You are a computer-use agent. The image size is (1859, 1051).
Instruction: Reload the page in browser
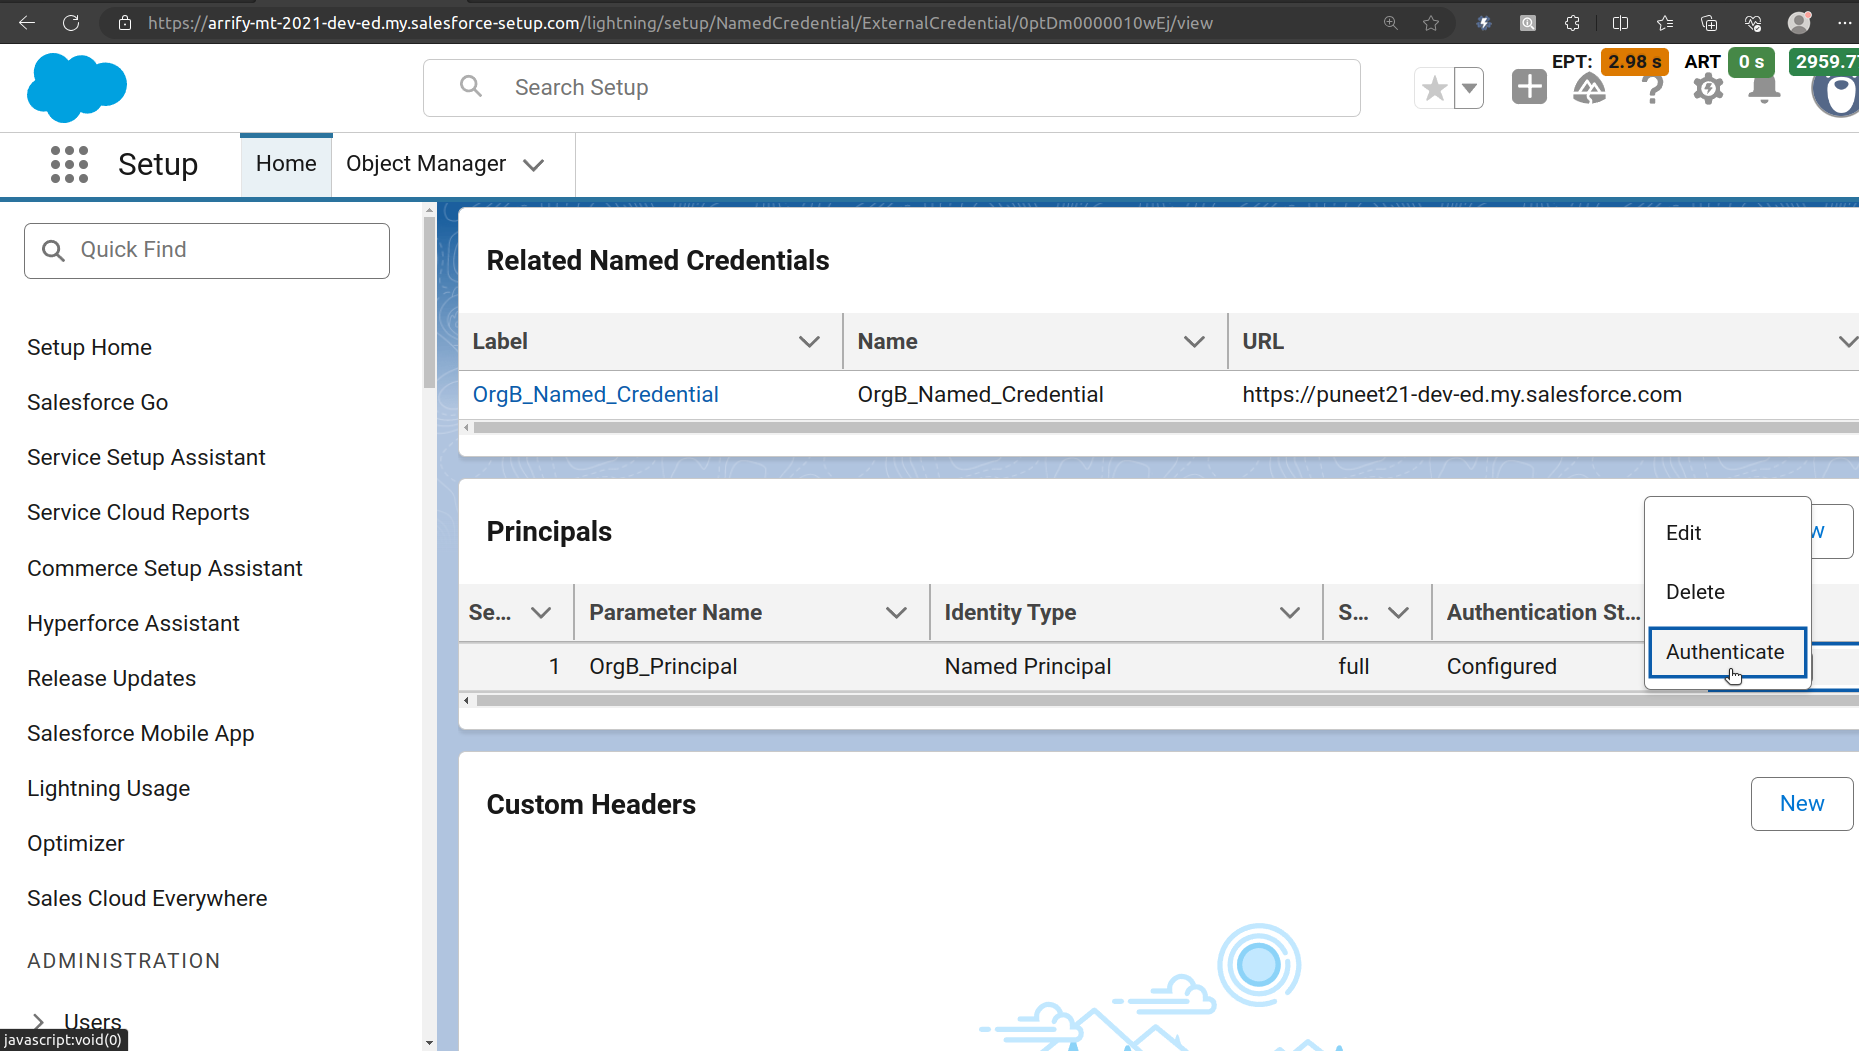click(71, 22)
